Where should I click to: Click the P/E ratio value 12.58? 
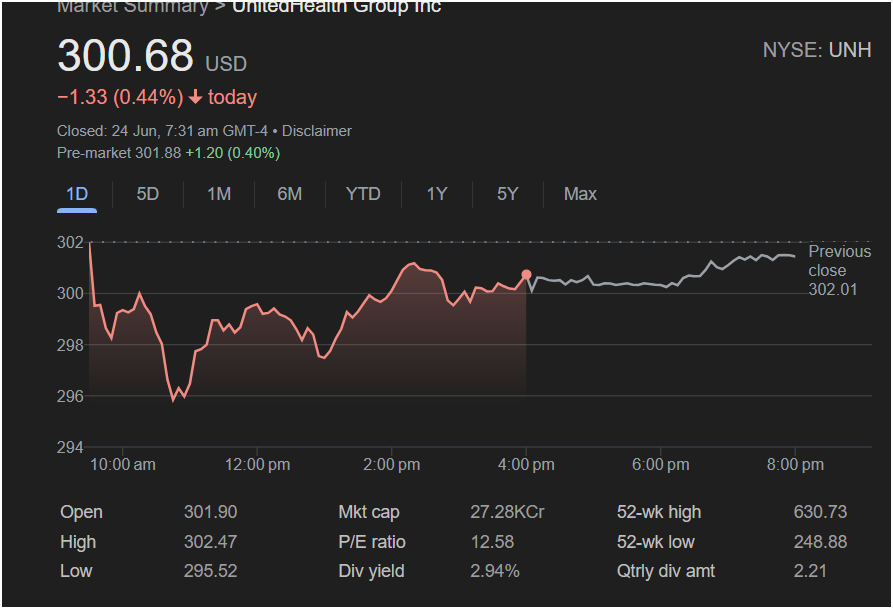(x=492, y=542)
